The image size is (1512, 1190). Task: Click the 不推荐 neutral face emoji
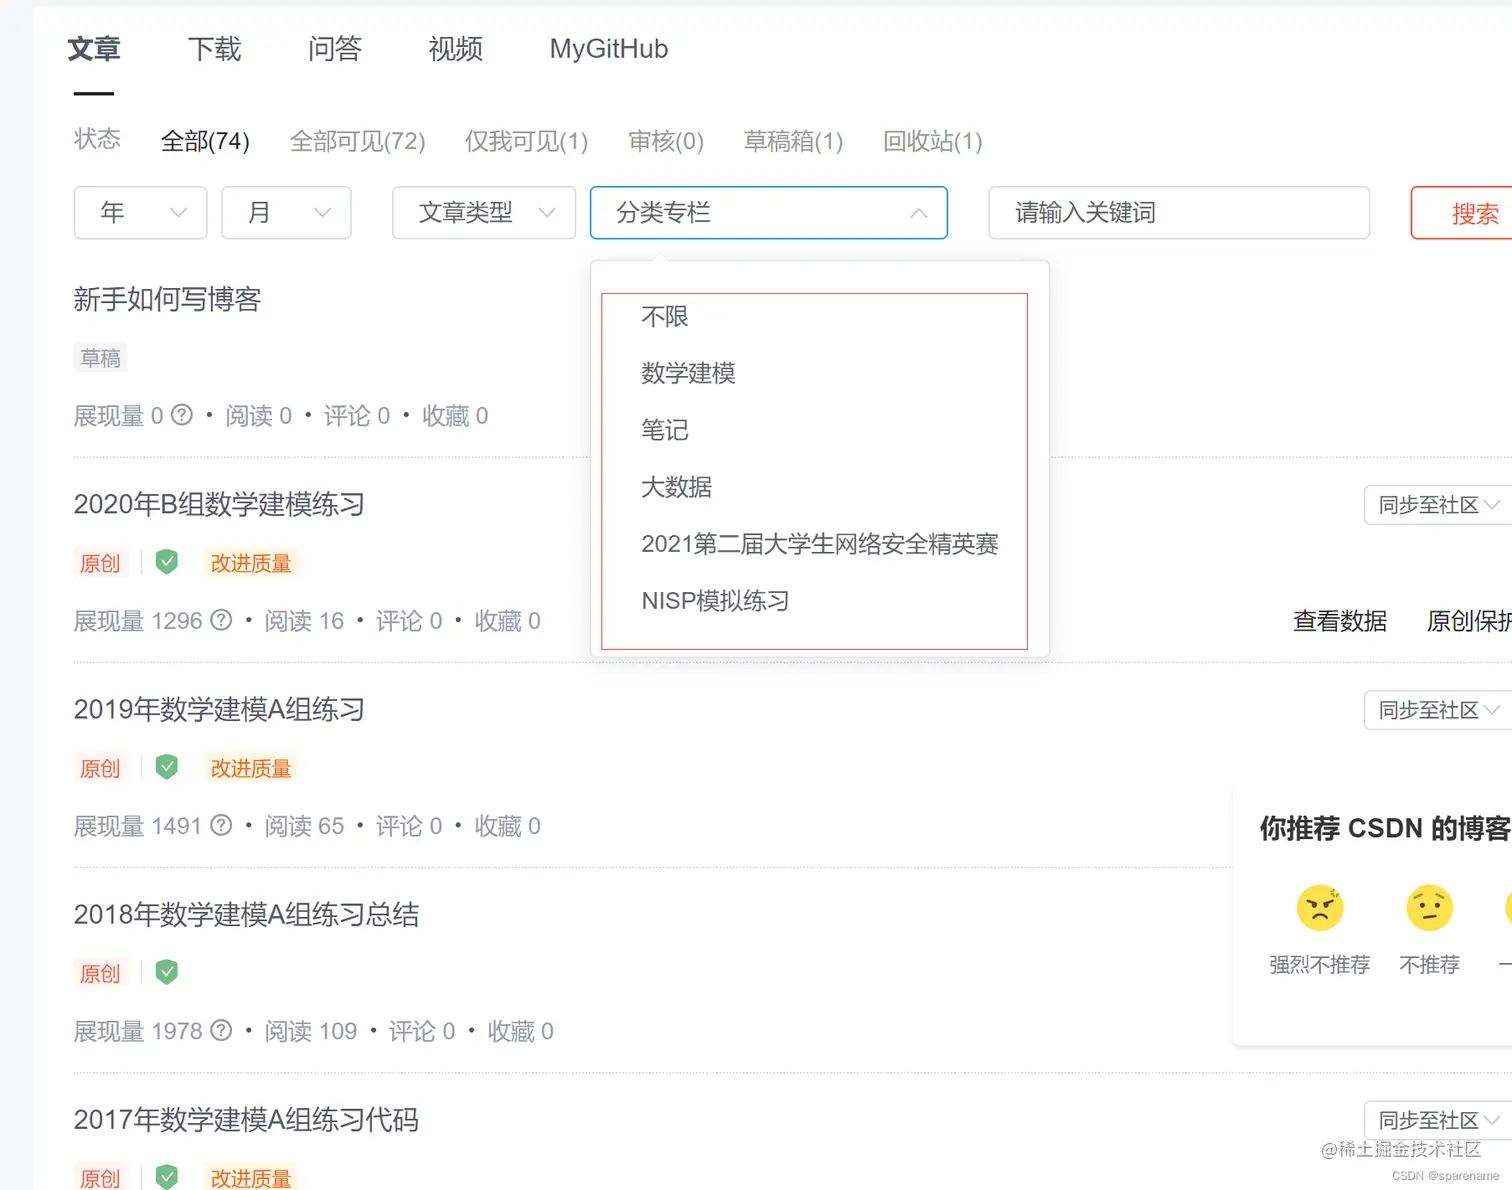(x=1429, y=908)
